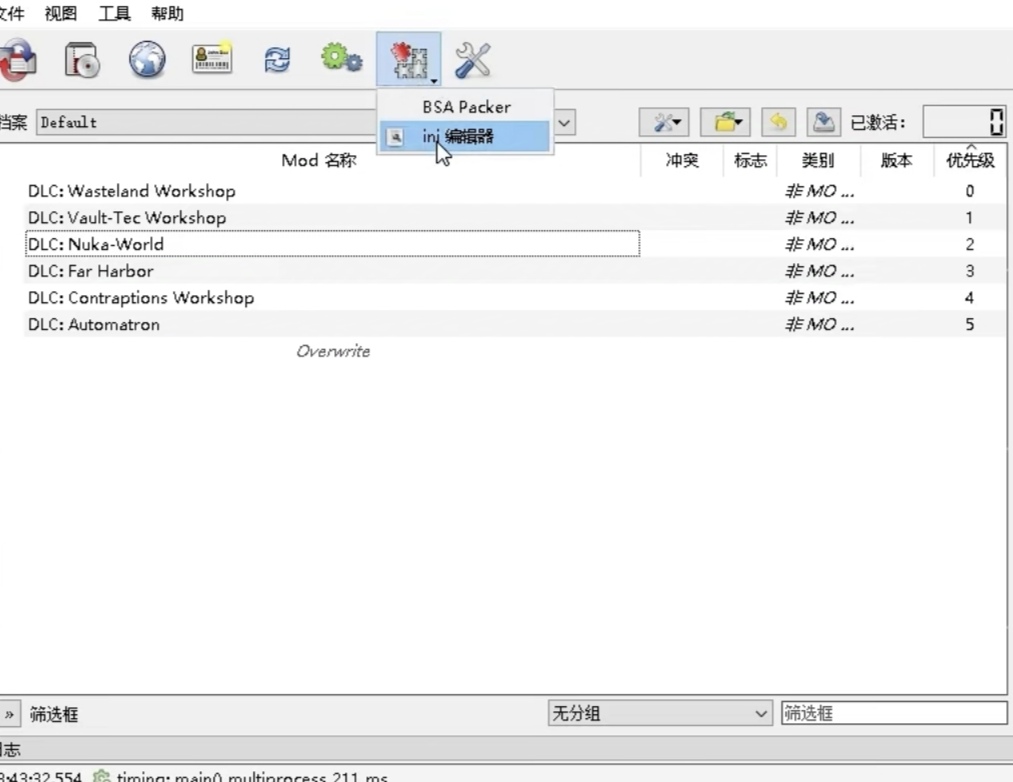
Task: Open the profiles ID card icon
Action: [x=212, y=59]
